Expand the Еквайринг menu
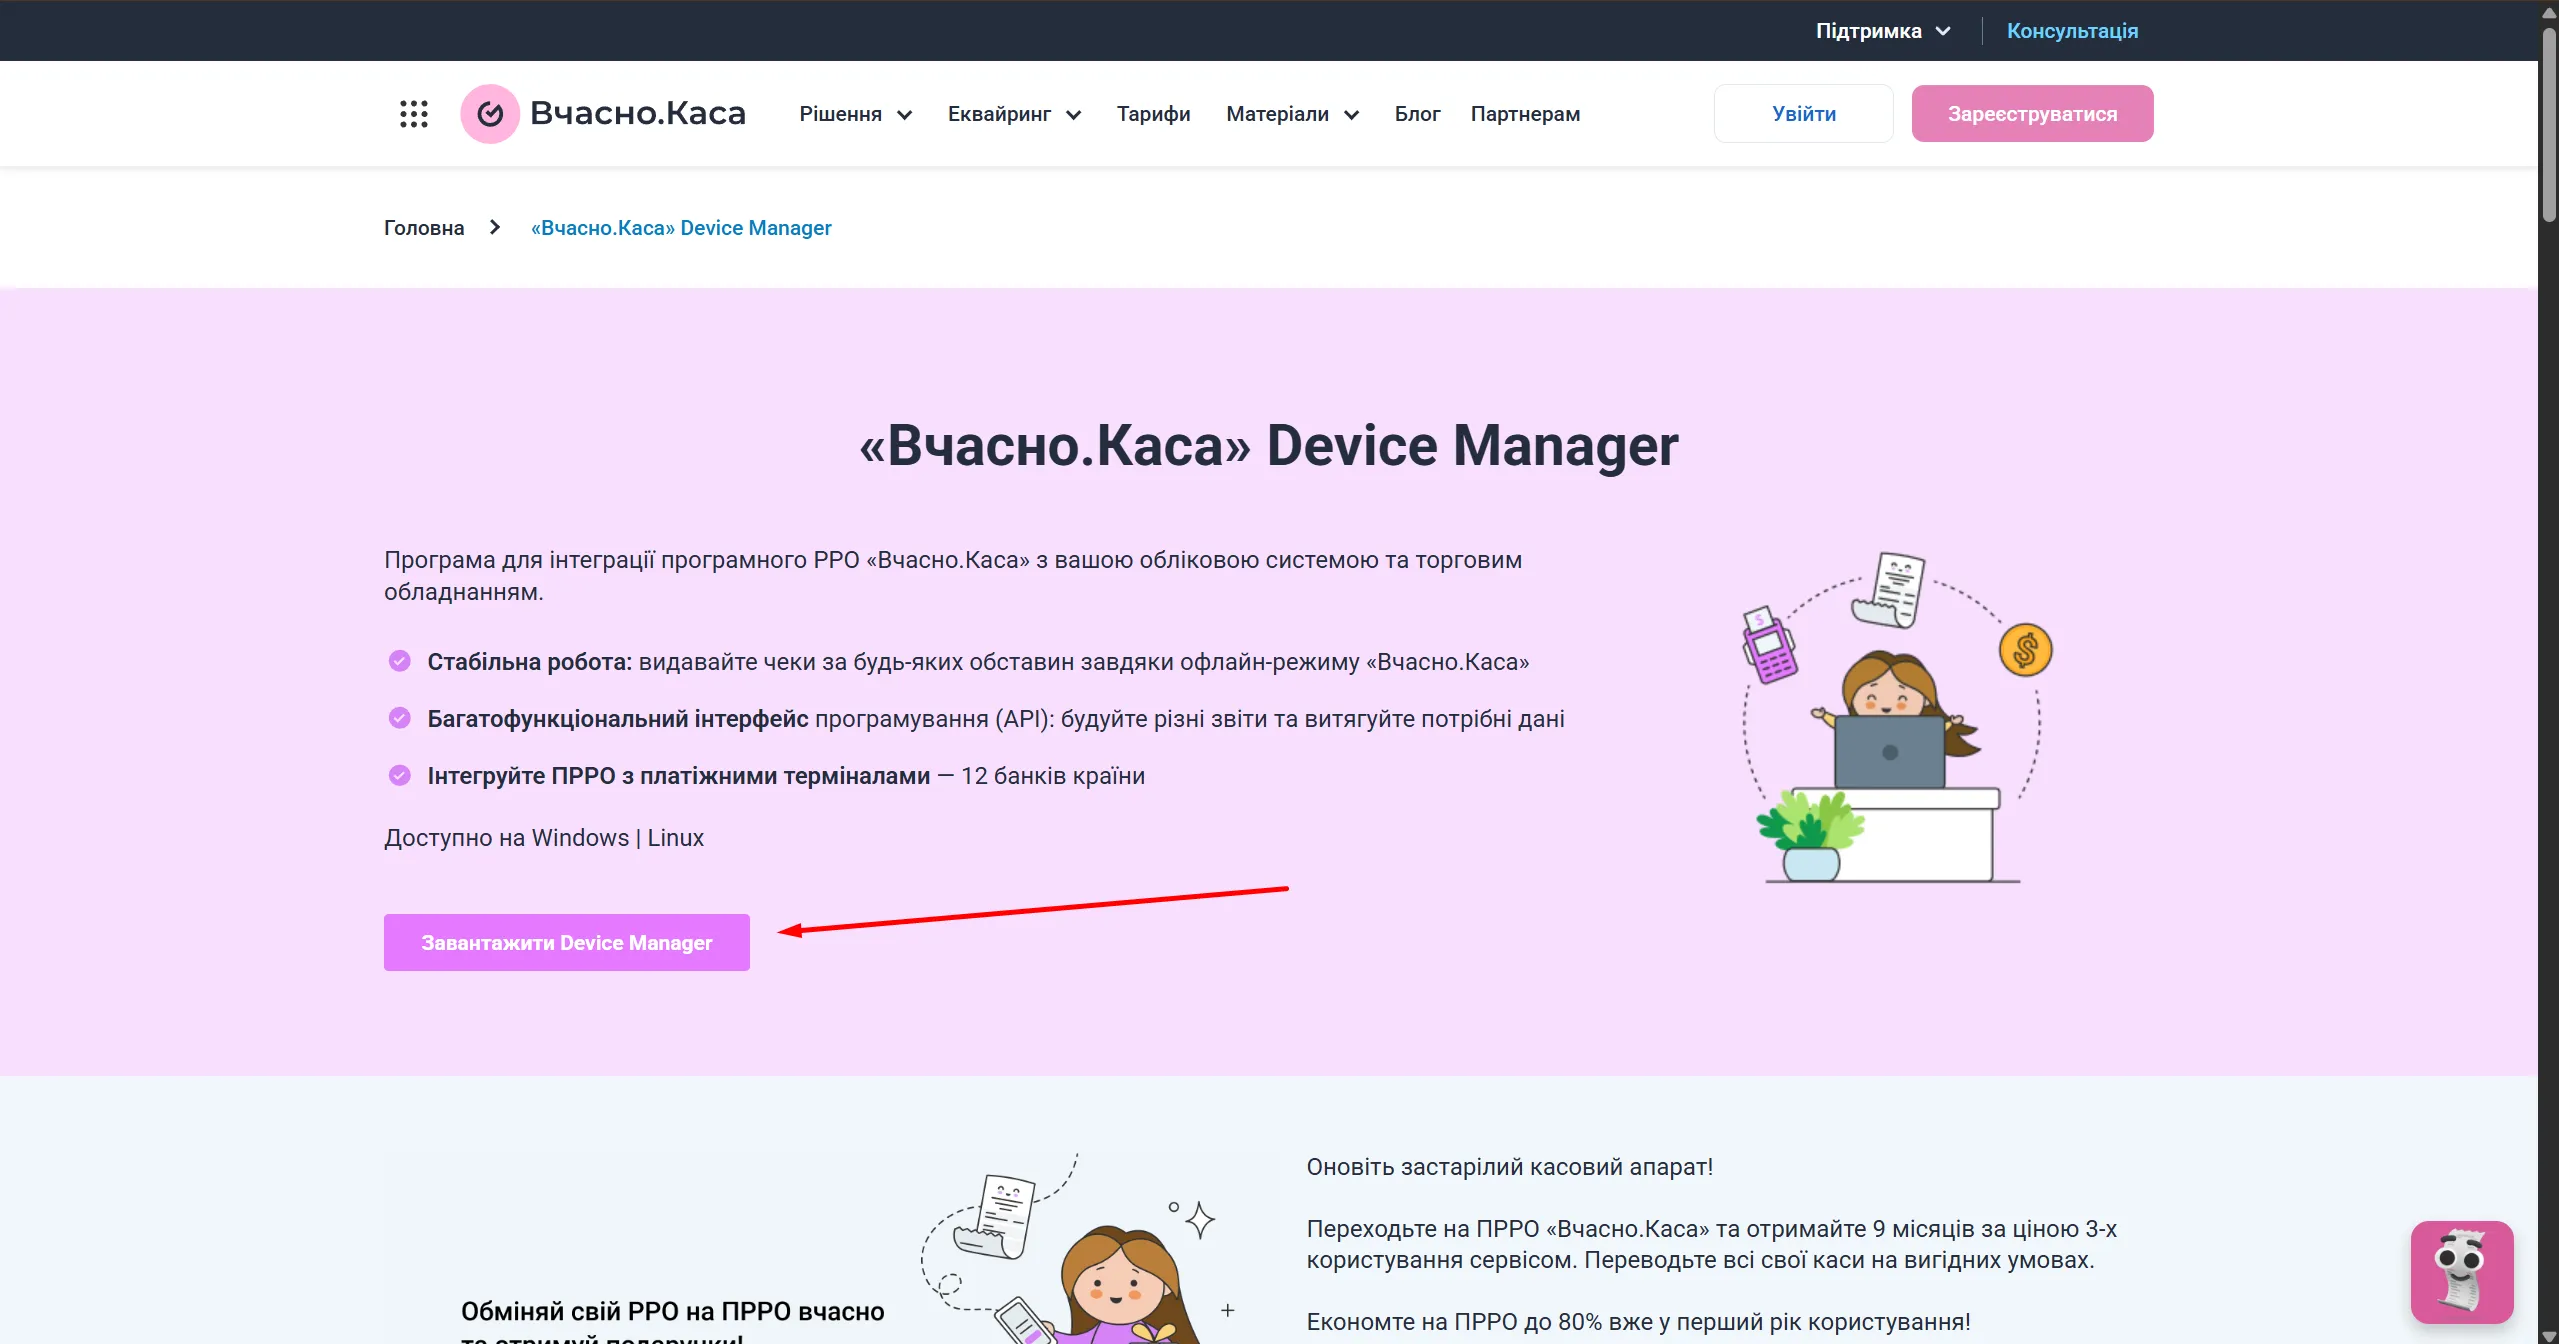The width and height of the screenshot is (2559, 1344). tap(1014, 115)
